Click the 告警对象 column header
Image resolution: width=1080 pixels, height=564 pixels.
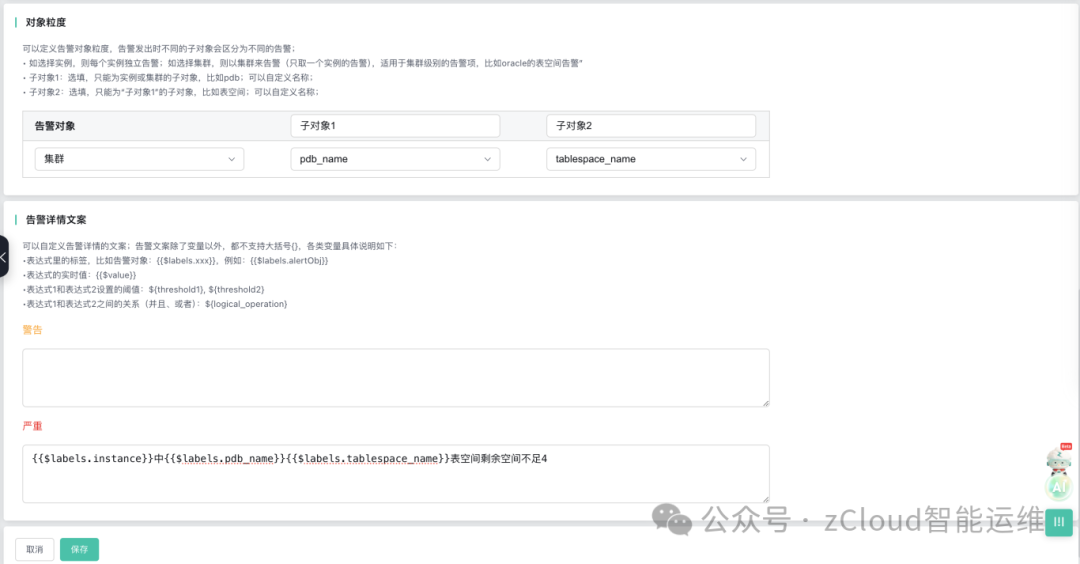(x=55, y=126)
